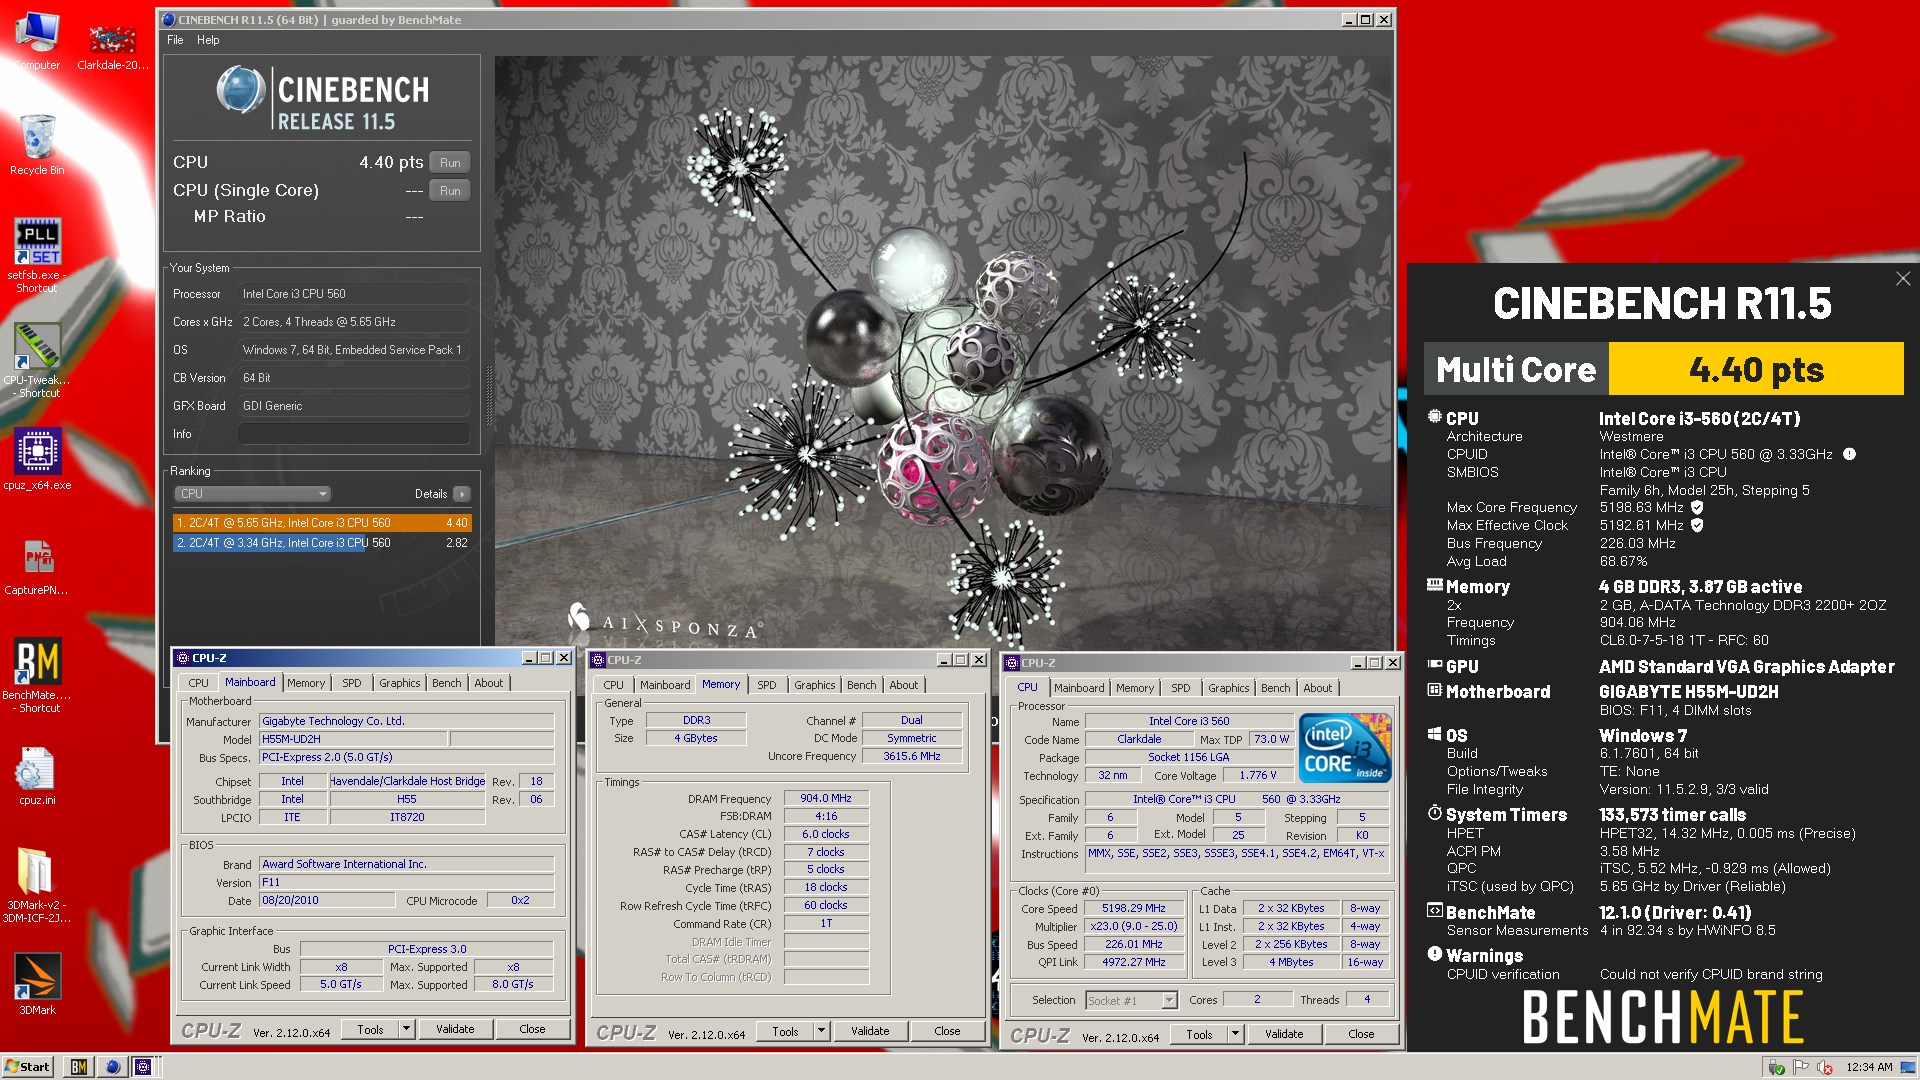Click the flag system tray icon

(1801, 1067)
